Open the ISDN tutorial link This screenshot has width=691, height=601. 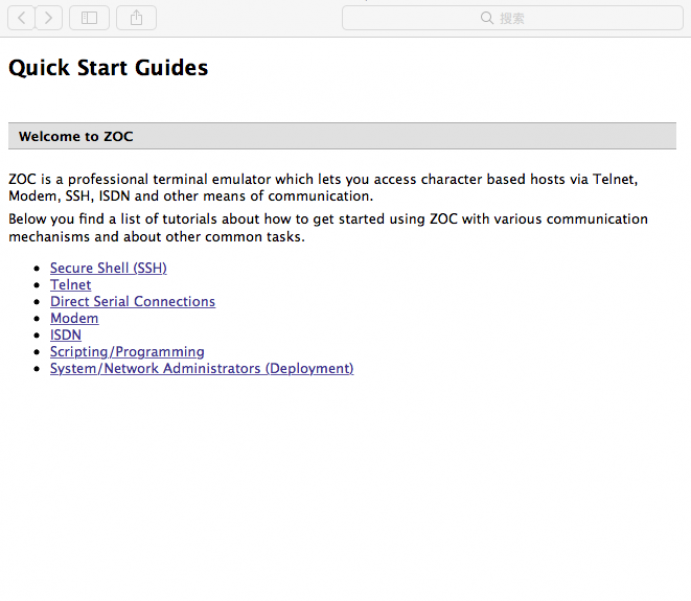66,335
